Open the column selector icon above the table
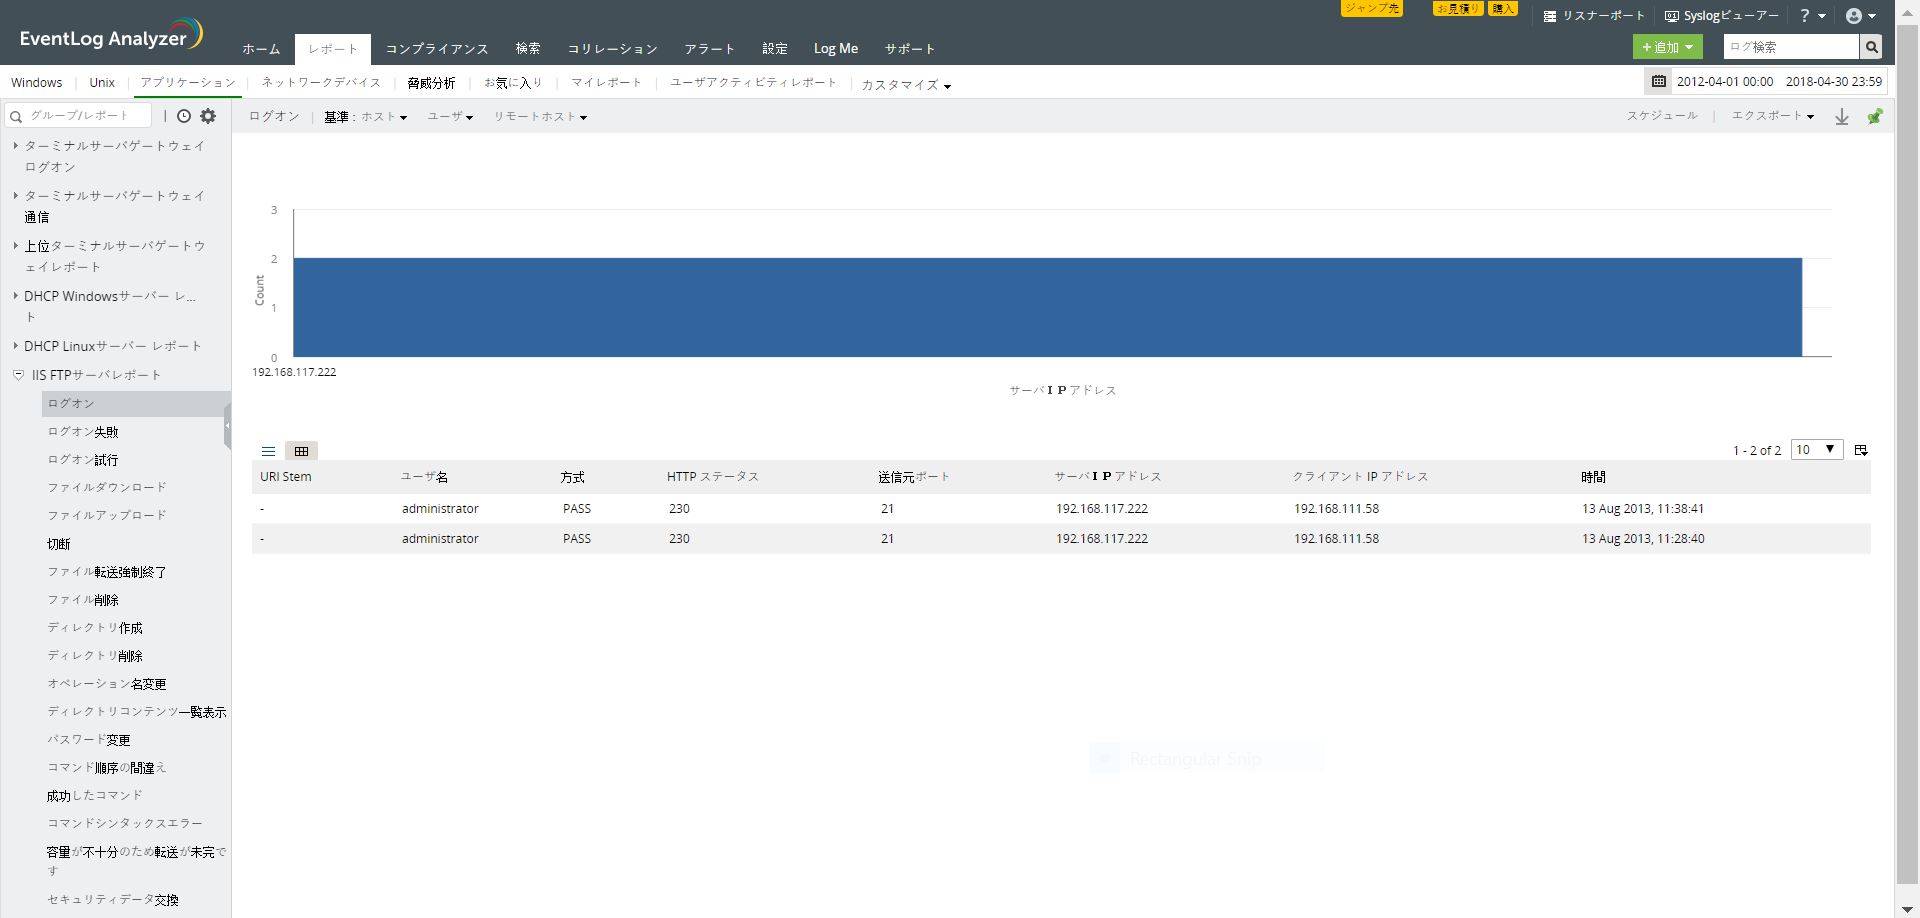The width and height of the screenshot is (1920, 918). (1861, 450)
